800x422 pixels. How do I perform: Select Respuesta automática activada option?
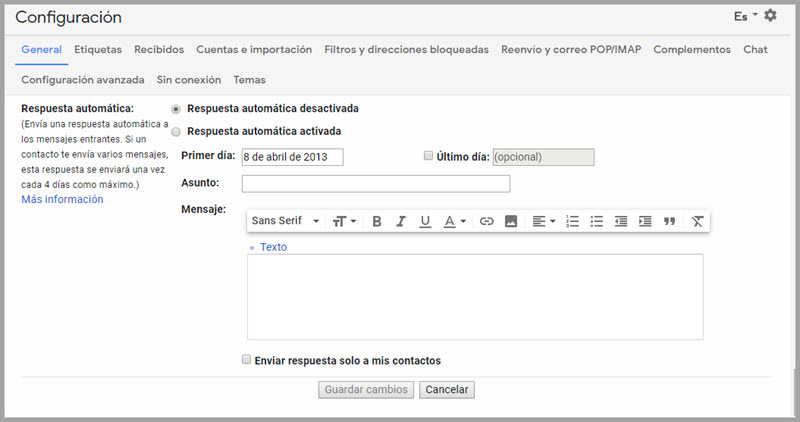coord(177,131)
